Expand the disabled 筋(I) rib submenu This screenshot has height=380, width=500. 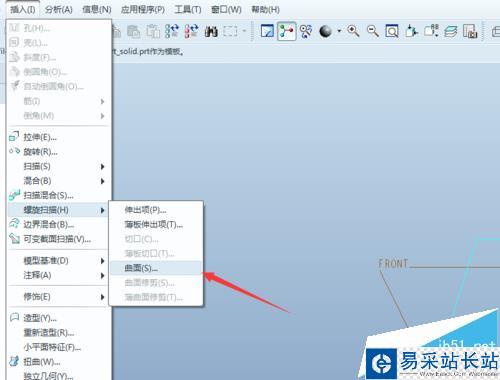point(58,101)
